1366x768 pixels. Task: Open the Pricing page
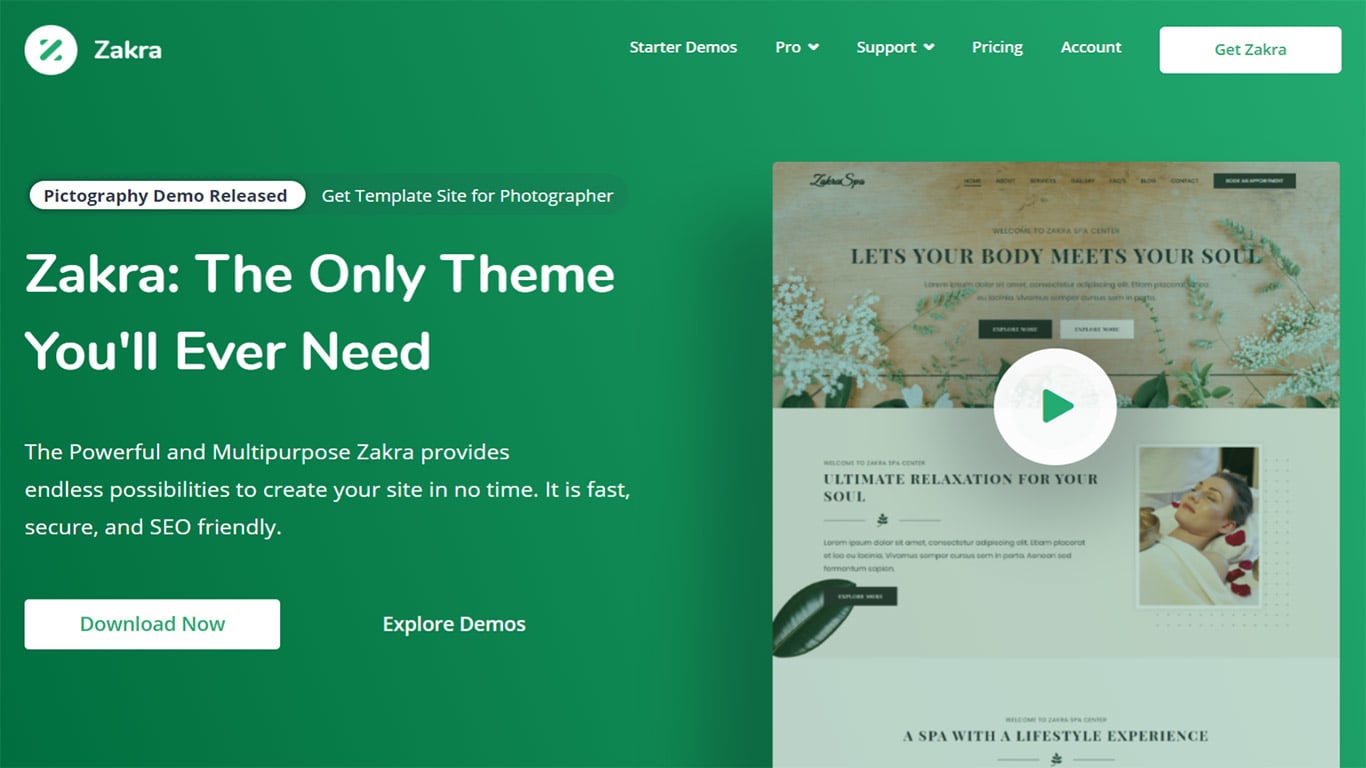pos(997,47)
